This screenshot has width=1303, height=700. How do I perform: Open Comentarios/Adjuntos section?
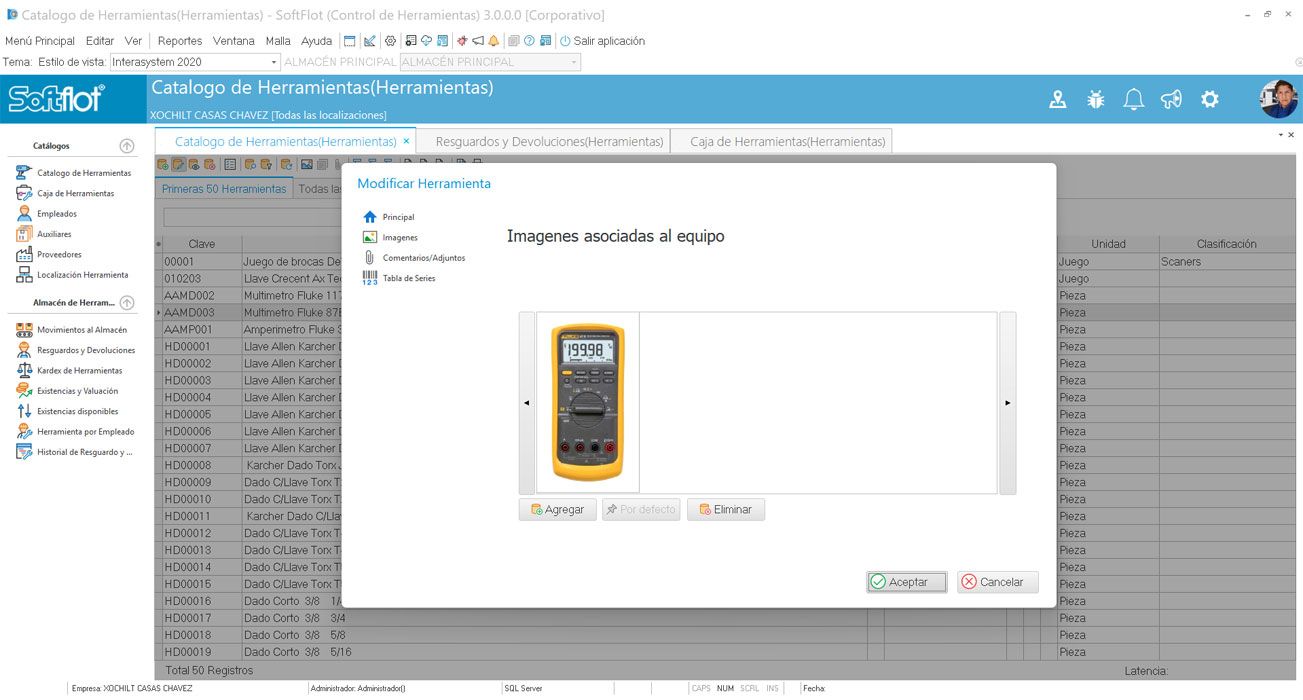(423, 258)
